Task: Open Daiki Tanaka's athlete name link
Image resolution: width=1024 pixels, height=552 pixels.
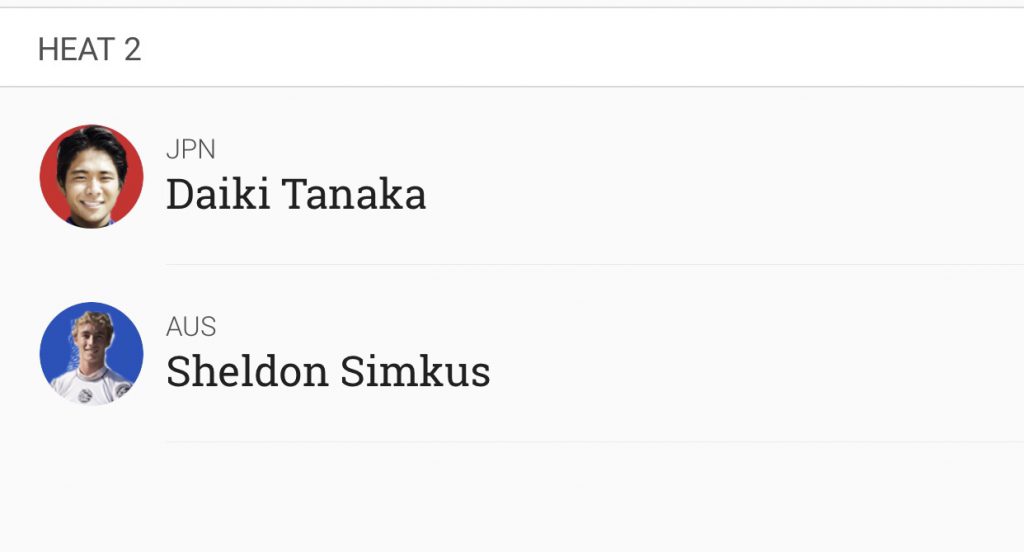Action: point(296,194)
